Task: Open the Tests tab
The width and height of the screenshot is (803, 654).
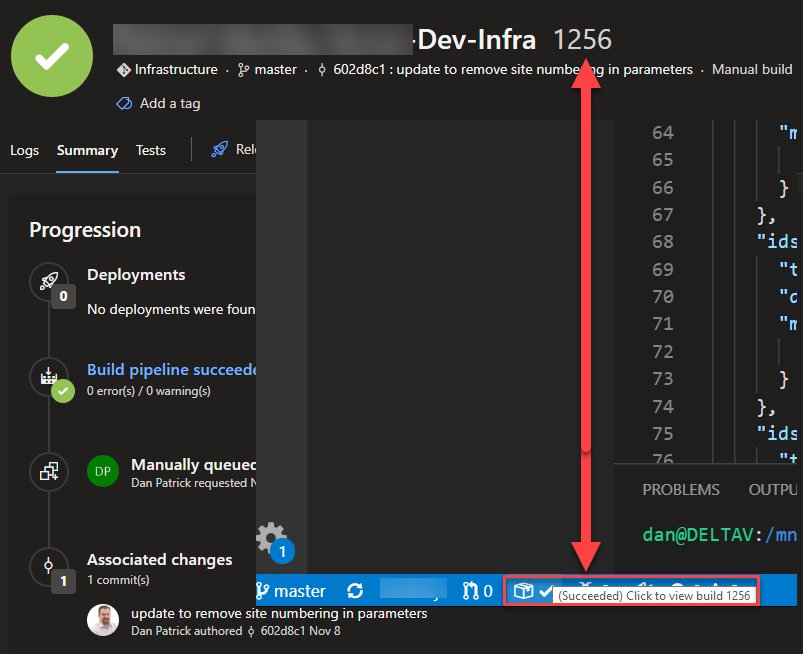Action: [151, 151]
